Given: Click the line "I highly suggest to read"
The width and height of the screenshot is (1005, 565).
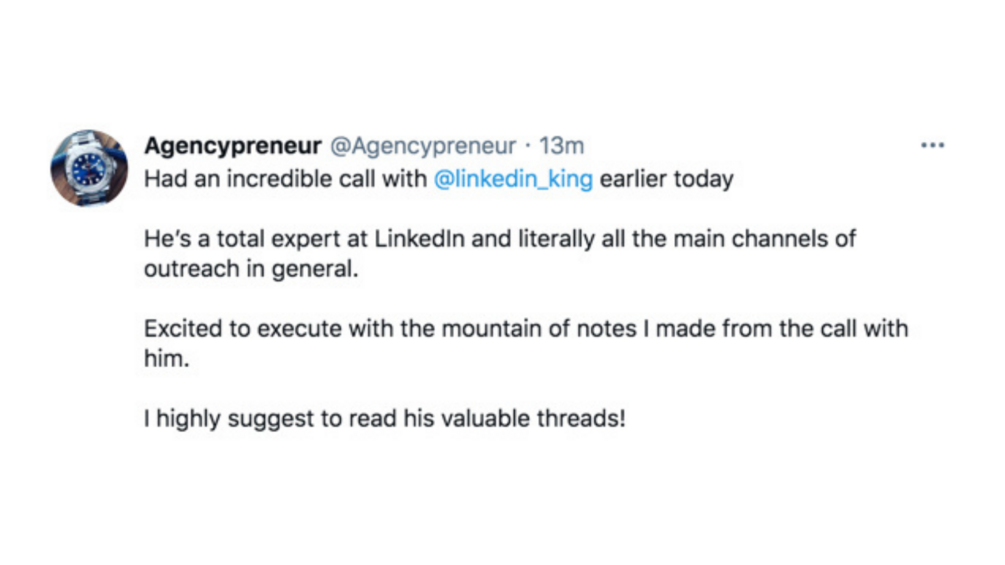Looking at the screenshot, I should coord(385,418).
